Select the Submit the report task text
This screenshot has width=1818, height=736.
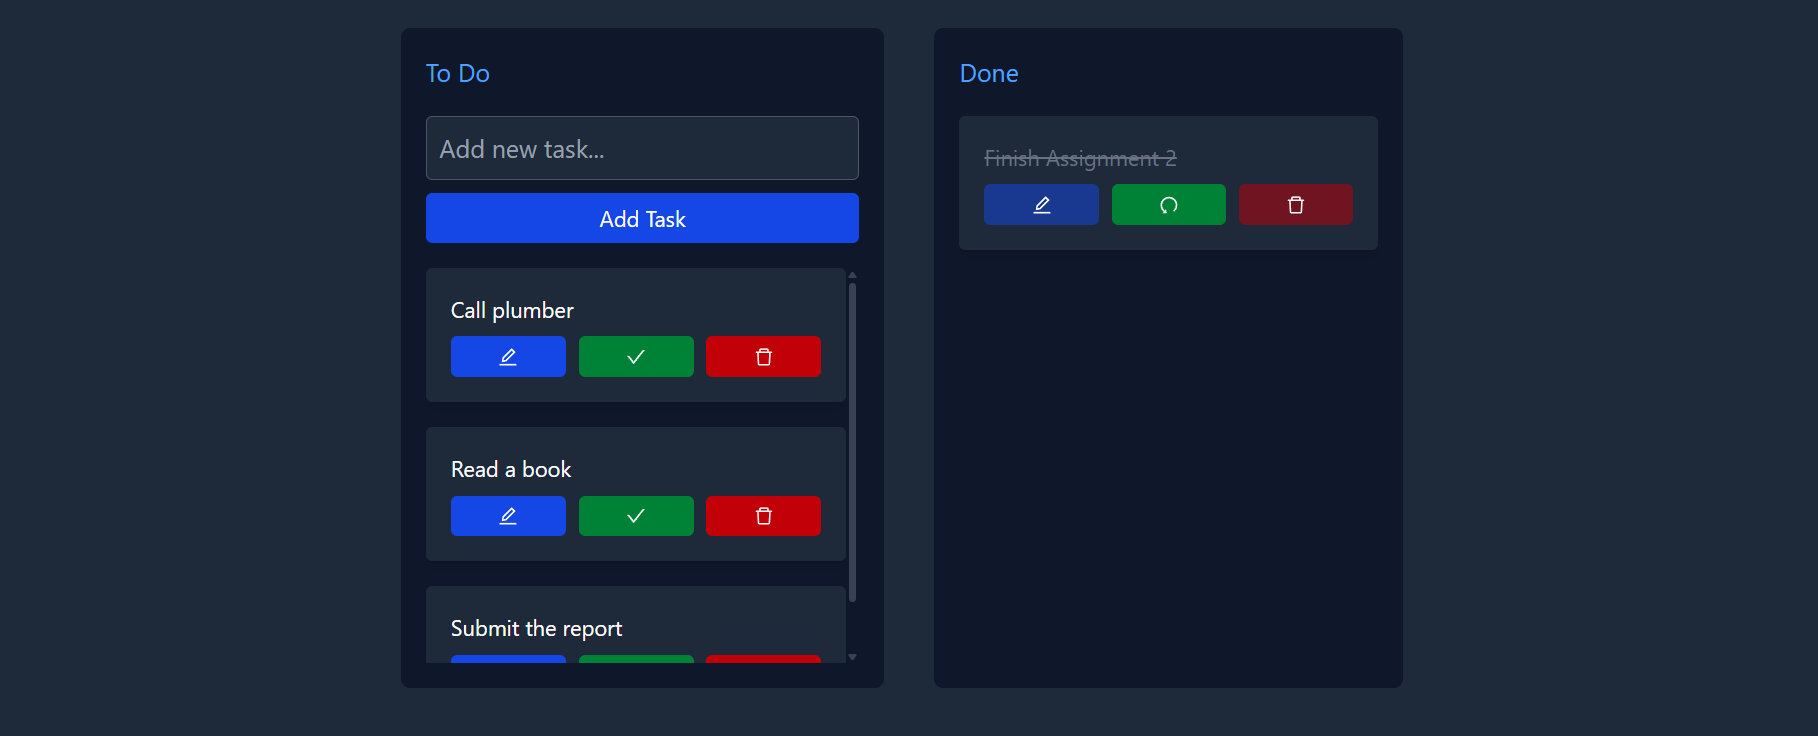point(536,629)
